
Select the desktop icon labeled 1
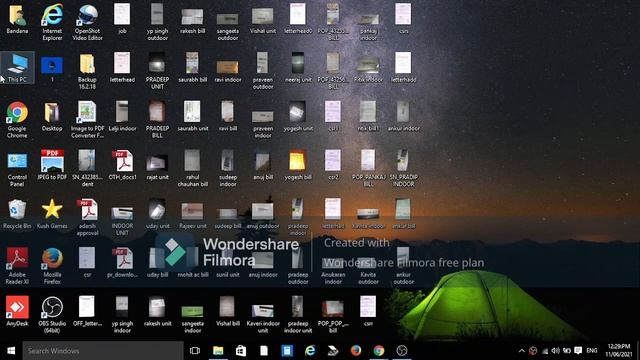point(52,68)
